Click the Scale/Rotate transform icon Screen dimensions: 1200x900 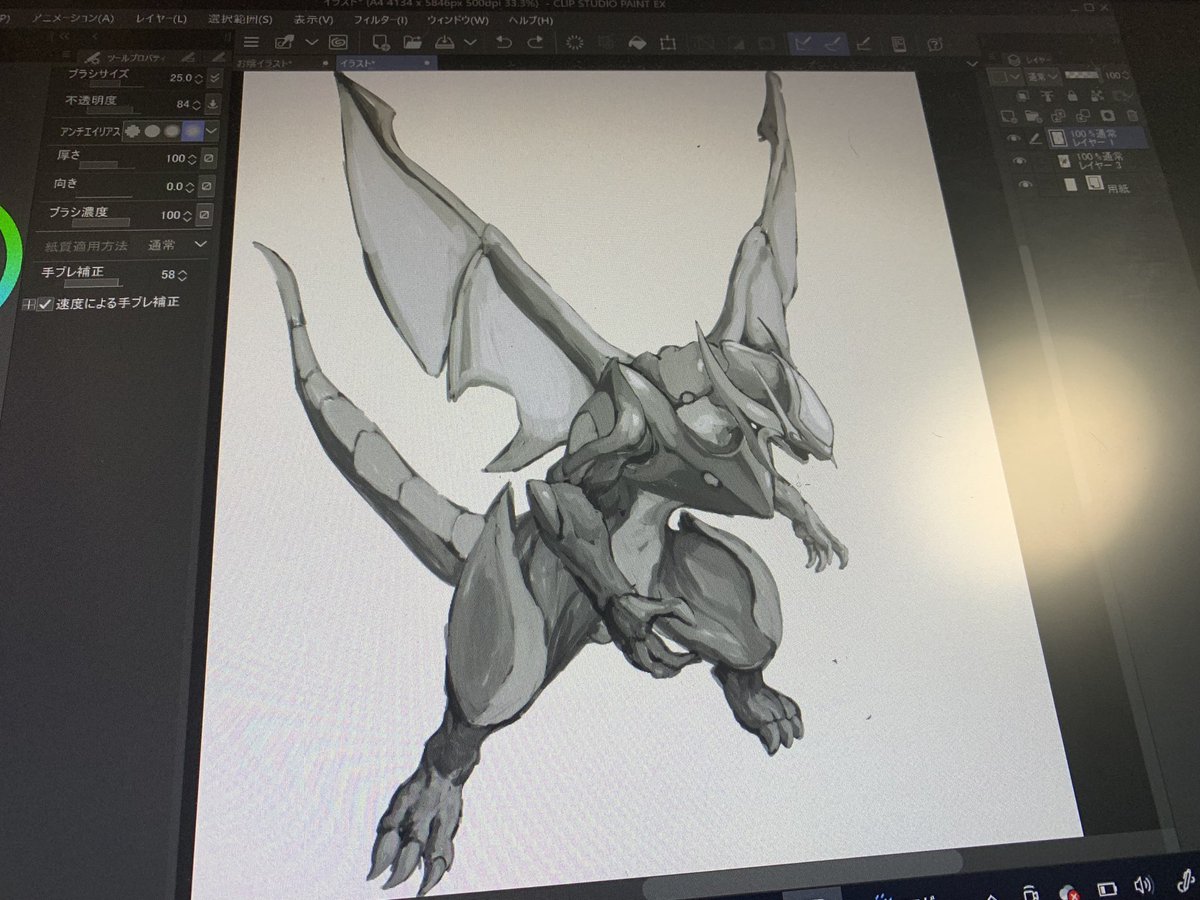point(667,42)
